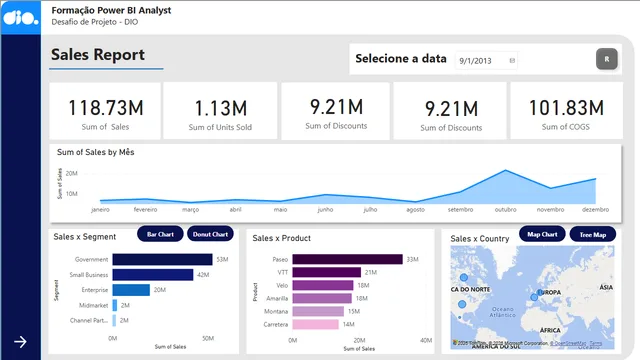
Task: Click the 'Sales x Product' title
Action: 281,238
